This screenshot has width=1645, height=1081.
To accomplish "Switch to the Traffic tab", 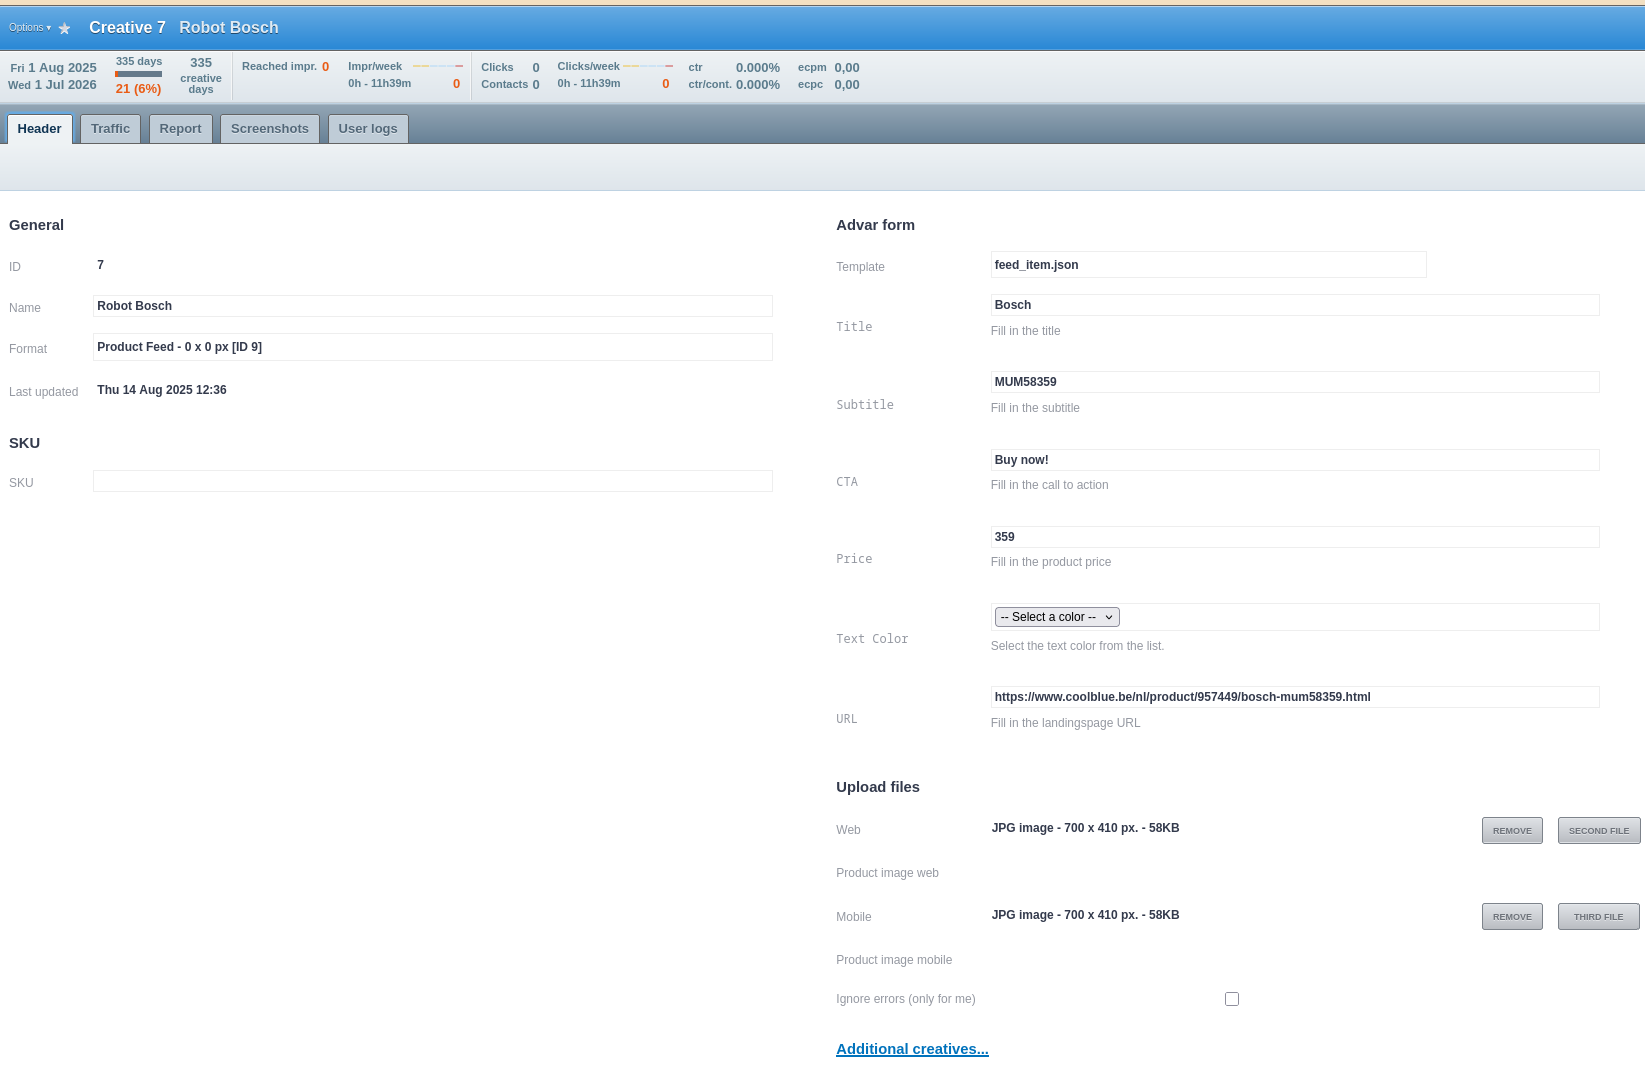I will click(110, 129).
